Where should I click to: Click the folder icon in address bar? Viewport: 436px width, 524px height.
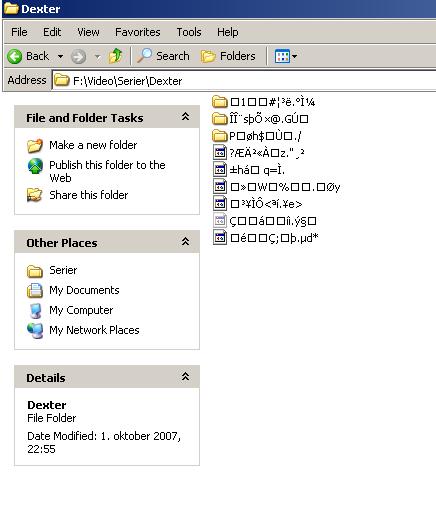62,80
